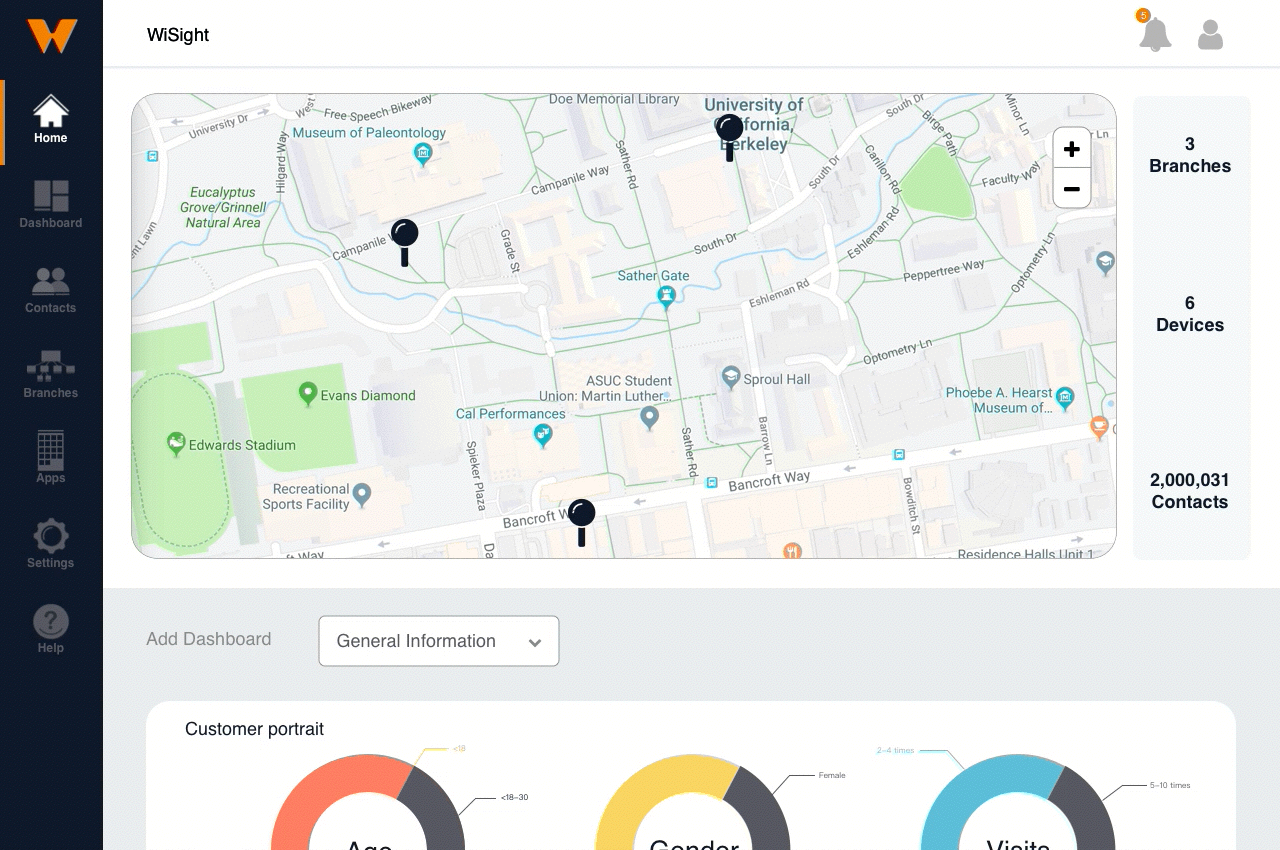Click Recreational Sports Facility map marker
Image resolution: width=1280 pixels, height=850 pixels.
[362, 494]
